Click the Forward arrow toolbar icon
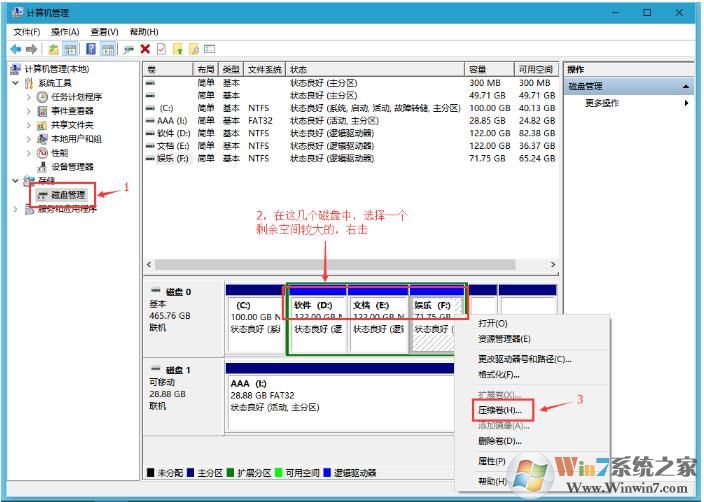 point(32,48)
